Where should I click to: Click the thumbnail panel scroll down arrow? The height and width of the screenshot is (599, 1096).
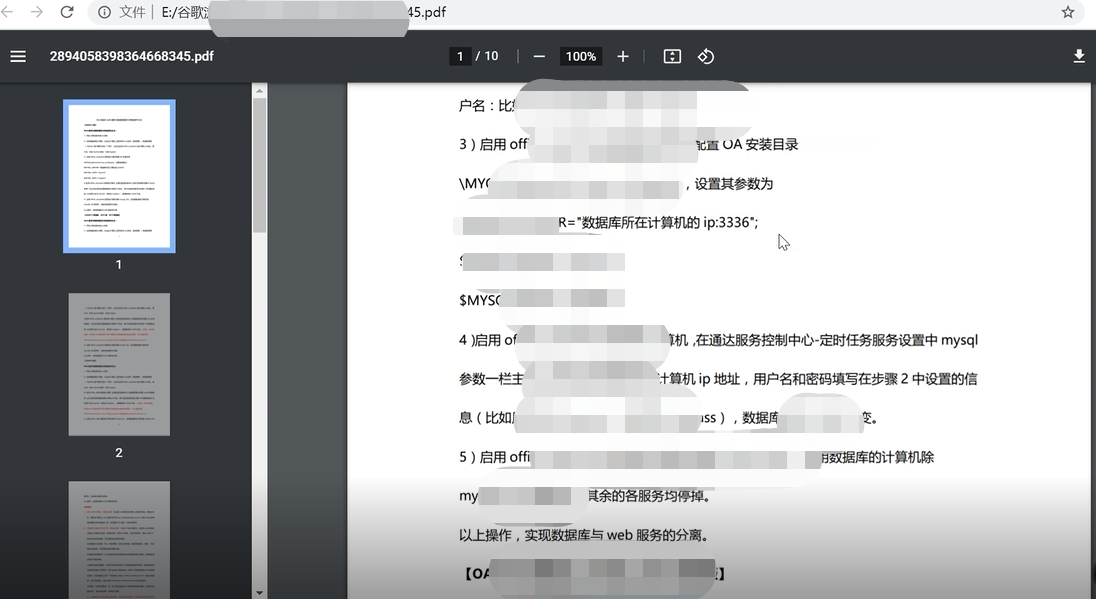pyautogui.click(x=259, y=593)
